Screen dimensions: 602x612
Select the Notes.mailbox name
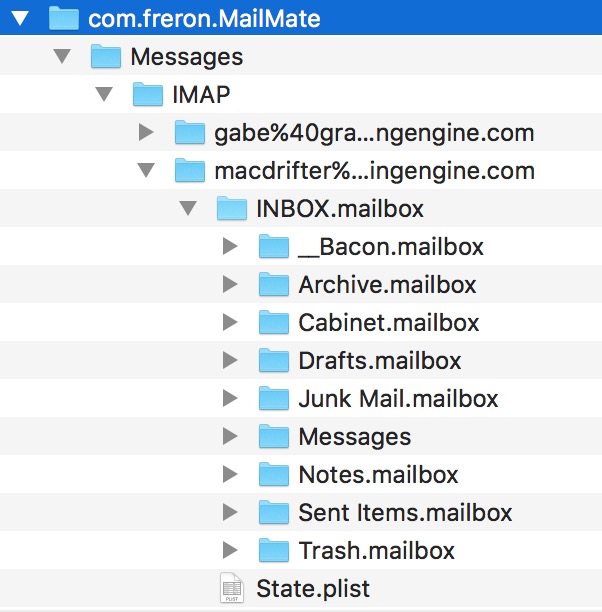point(378,474)
